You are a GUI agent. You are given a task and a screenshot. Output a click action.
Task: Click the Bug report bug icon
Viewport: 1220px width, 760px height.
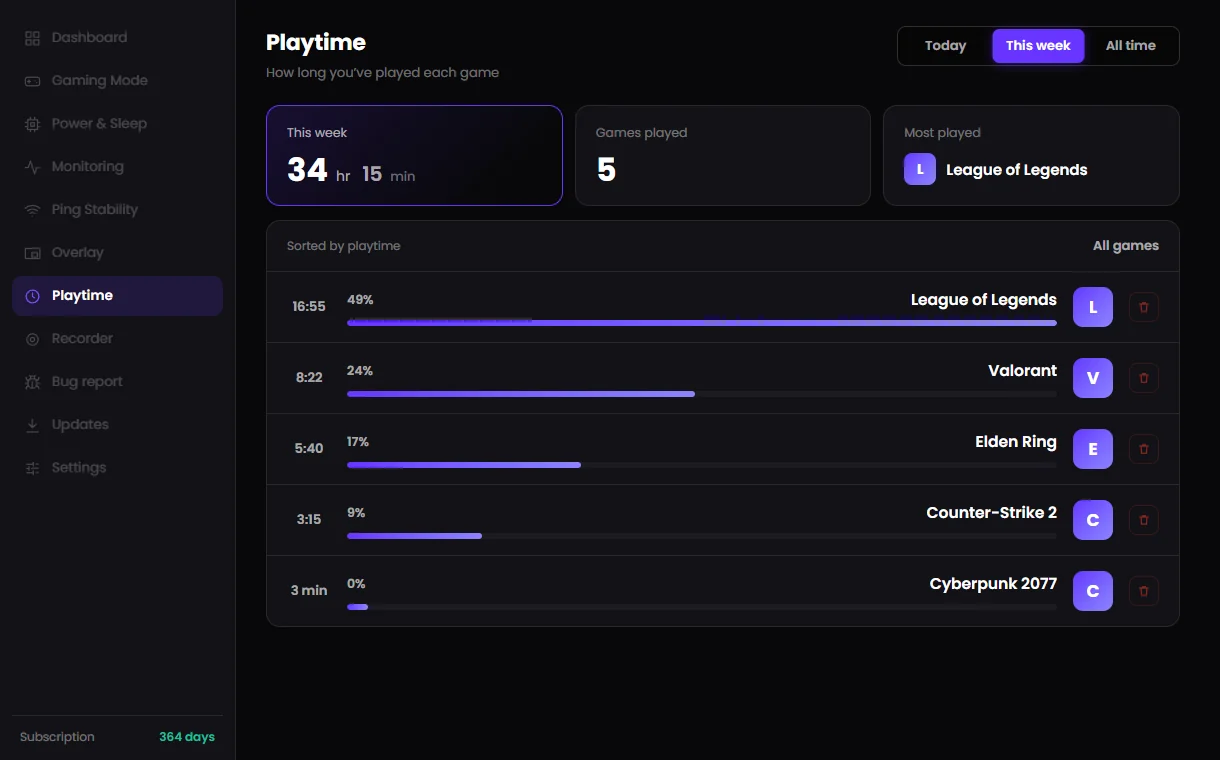(x=32, y=382)
